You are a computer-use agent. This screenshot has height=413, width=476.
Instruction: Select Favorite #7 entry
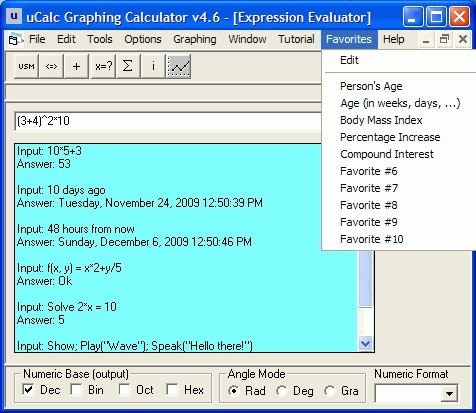[398, 188]
